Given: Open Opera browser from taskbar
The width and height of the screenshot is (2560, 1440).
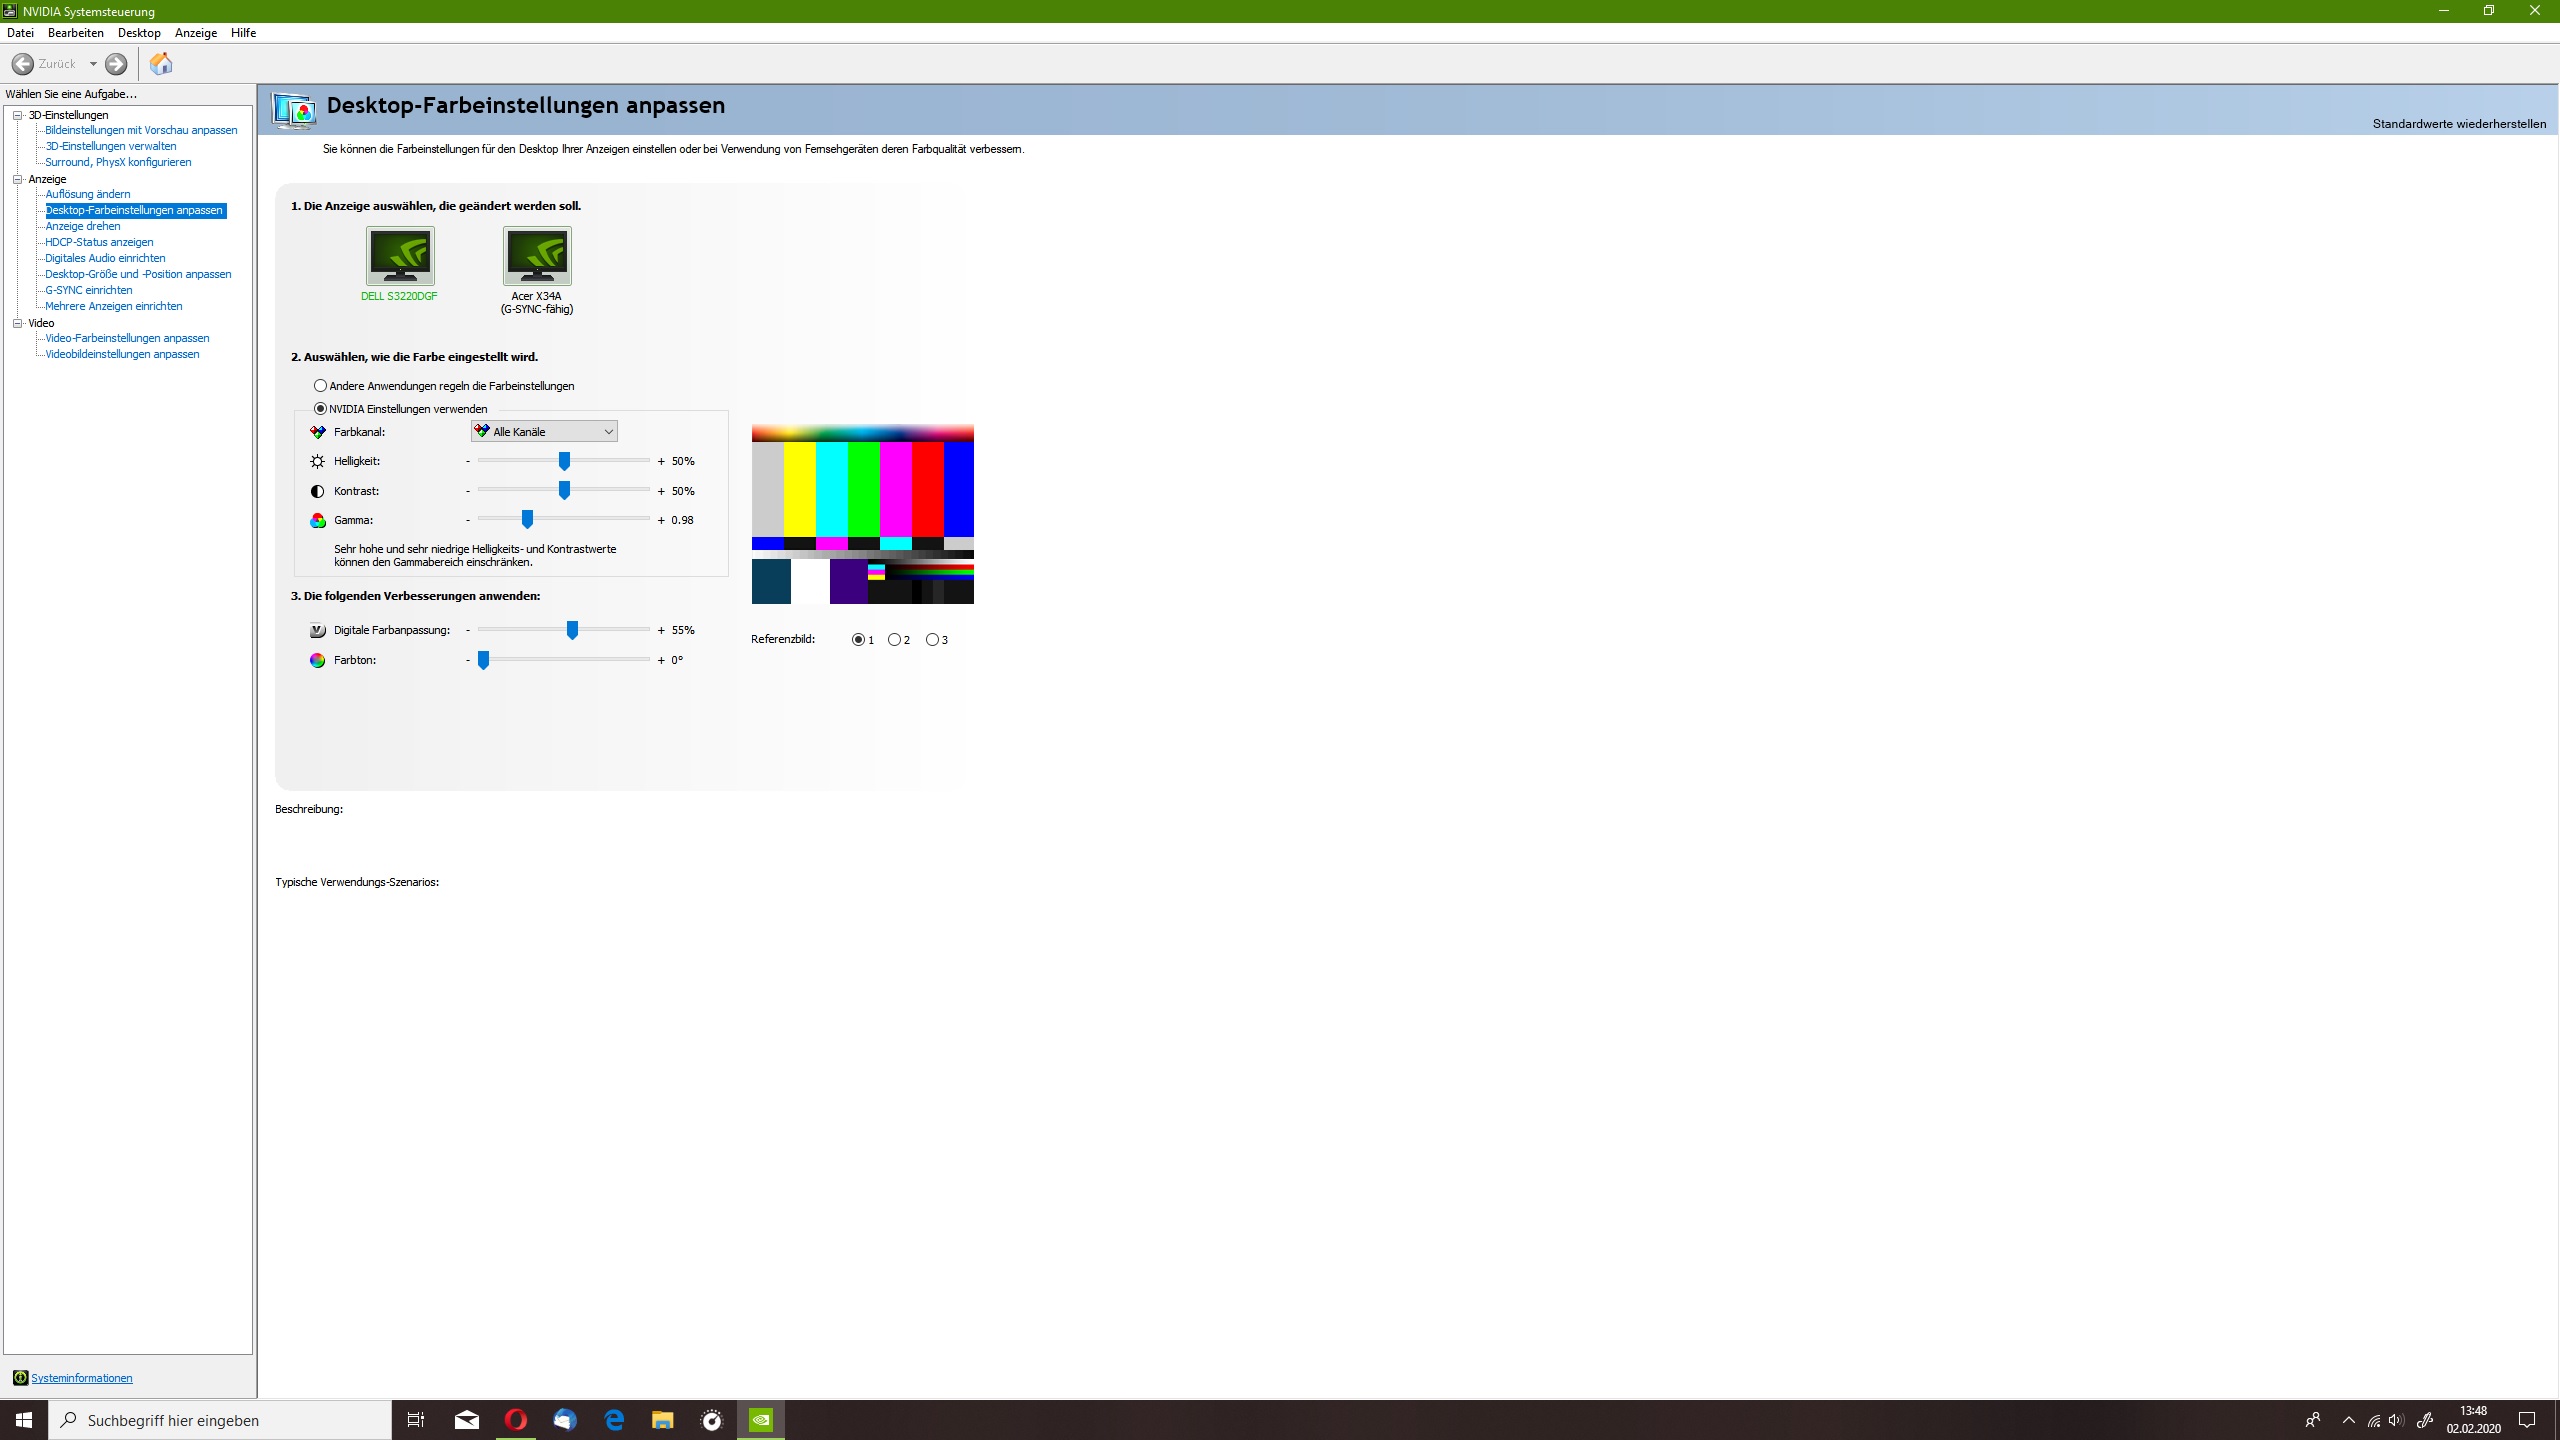Looking at the screenshot, I should [x=516, y=1420].
